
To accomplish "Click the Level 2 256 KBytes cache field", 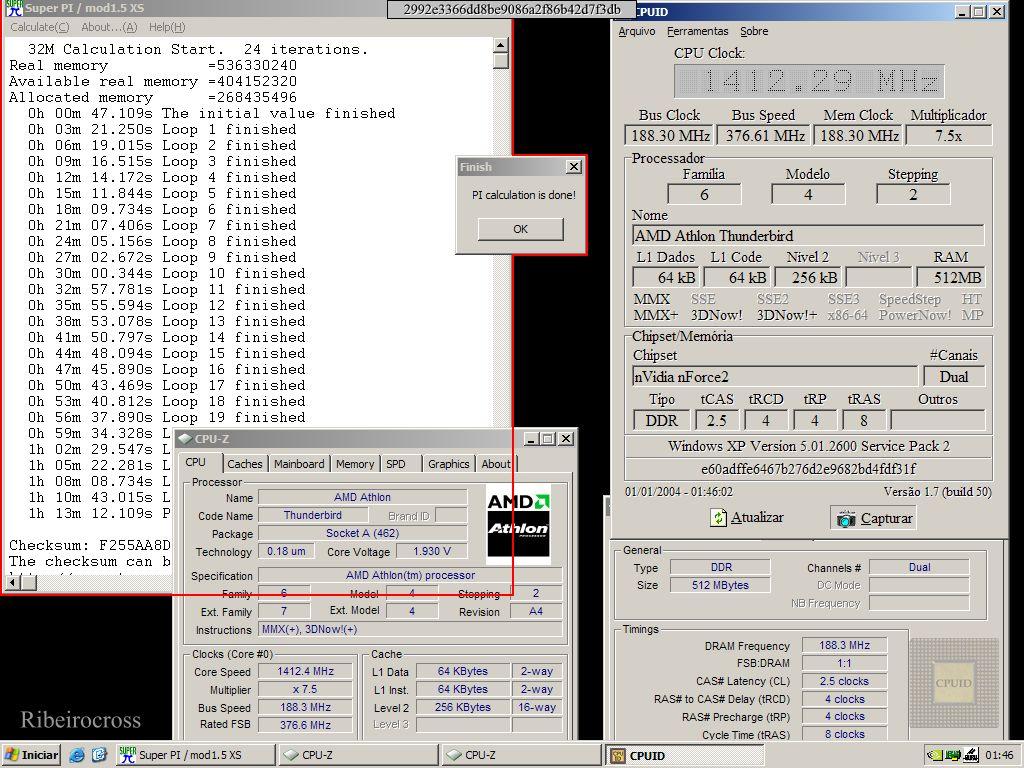I will [x=462, y=707].
